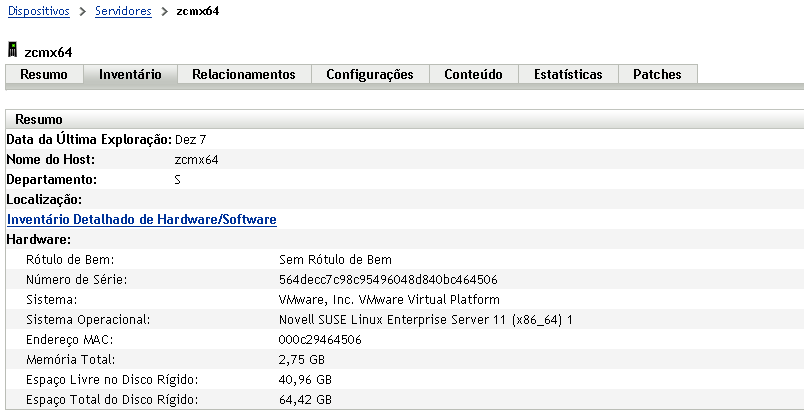Click zcmx64 at the end of the breadcrumb

(x=196, y=11)
